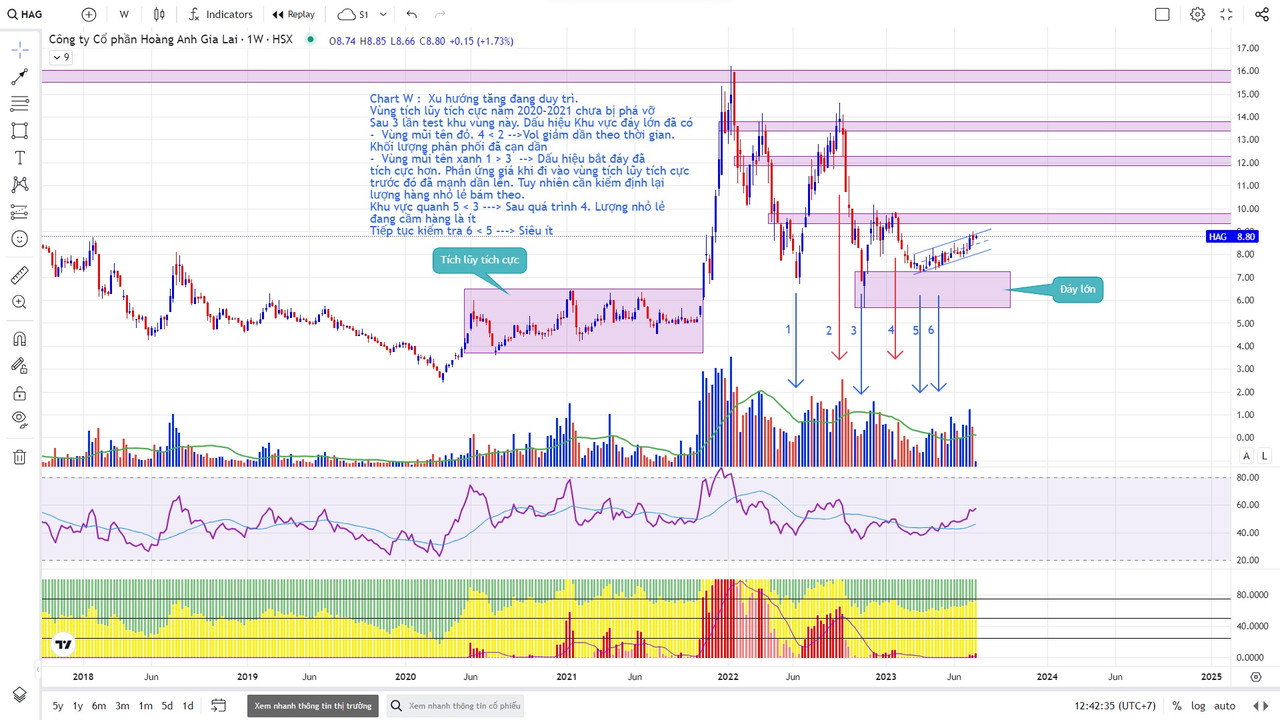Click the cloud S1 layout name
The height and width of the screenshot is (720, 1280).
pos(353,14)
